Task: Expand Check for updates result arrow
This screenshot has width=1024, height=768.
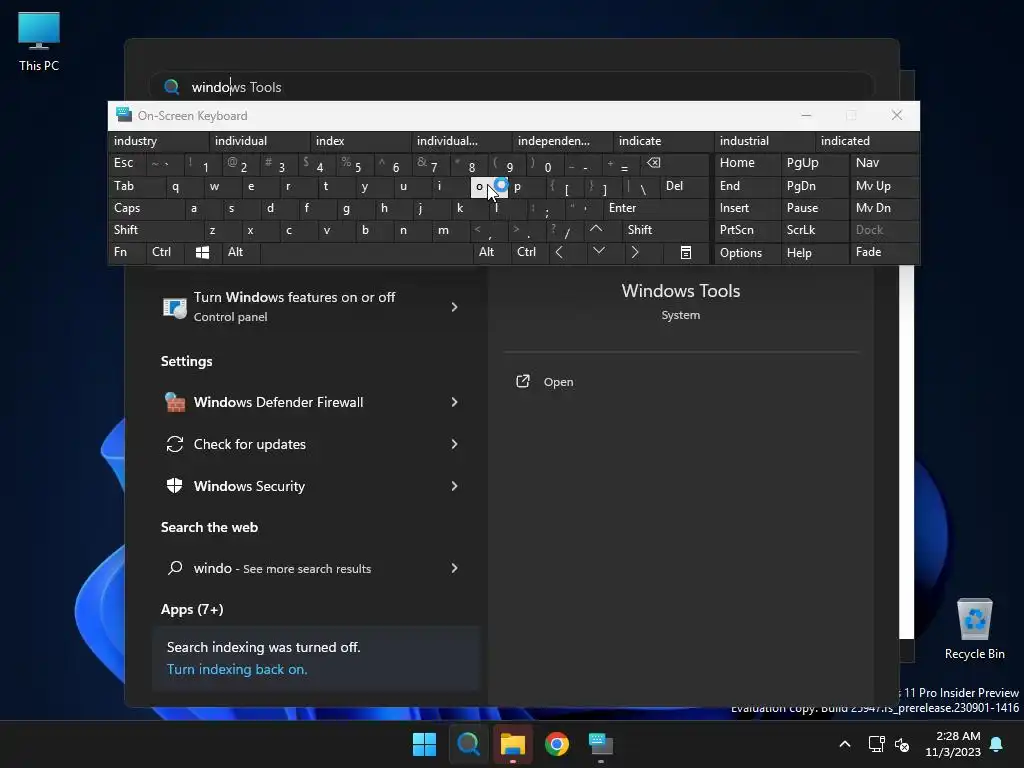Action: coord(454,444)
